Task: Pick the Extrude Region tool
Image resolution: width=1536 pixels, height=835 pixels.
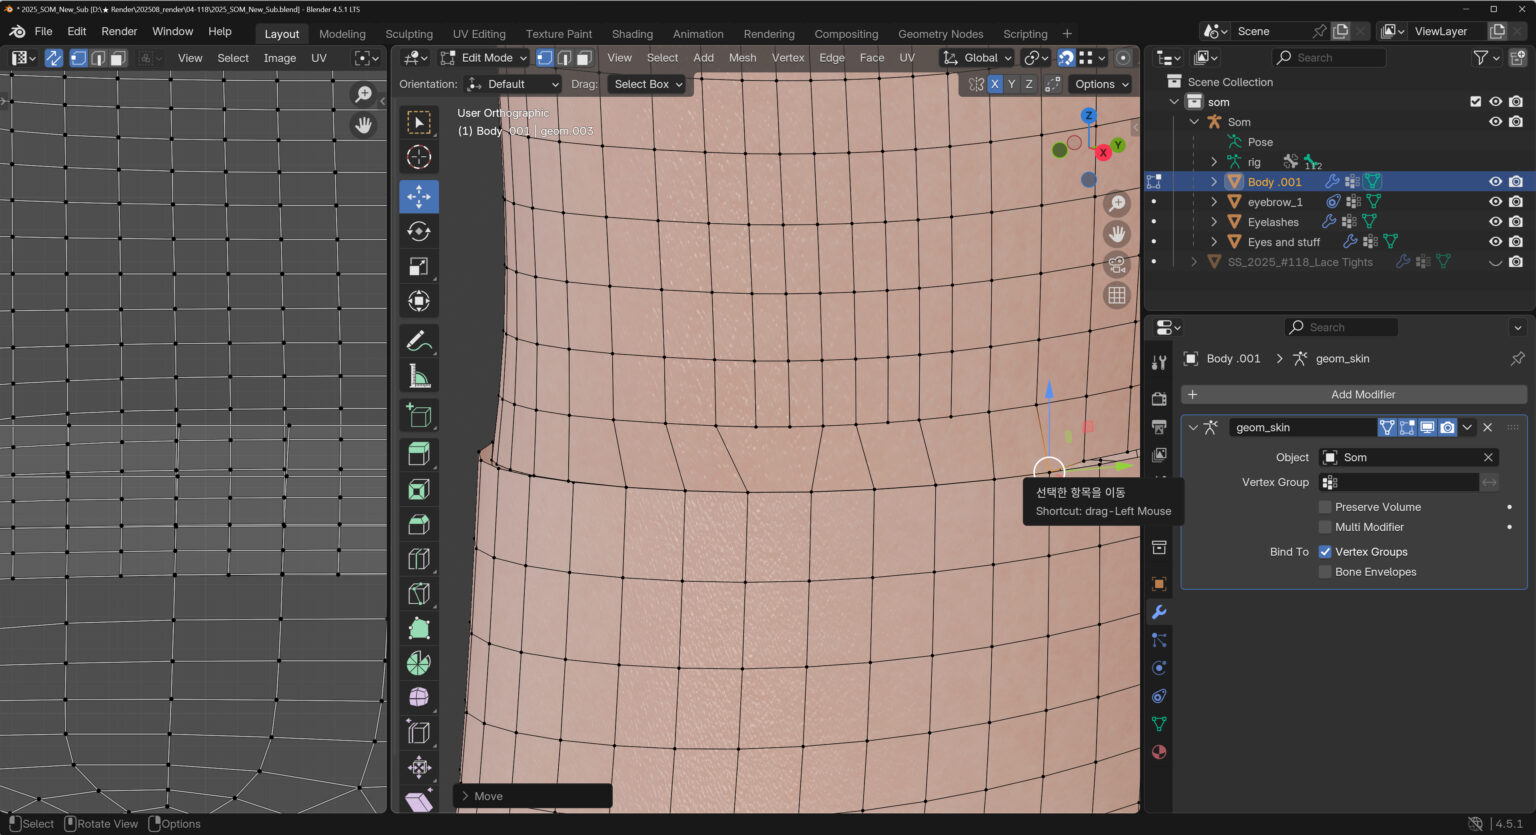Action: [419, 454]
